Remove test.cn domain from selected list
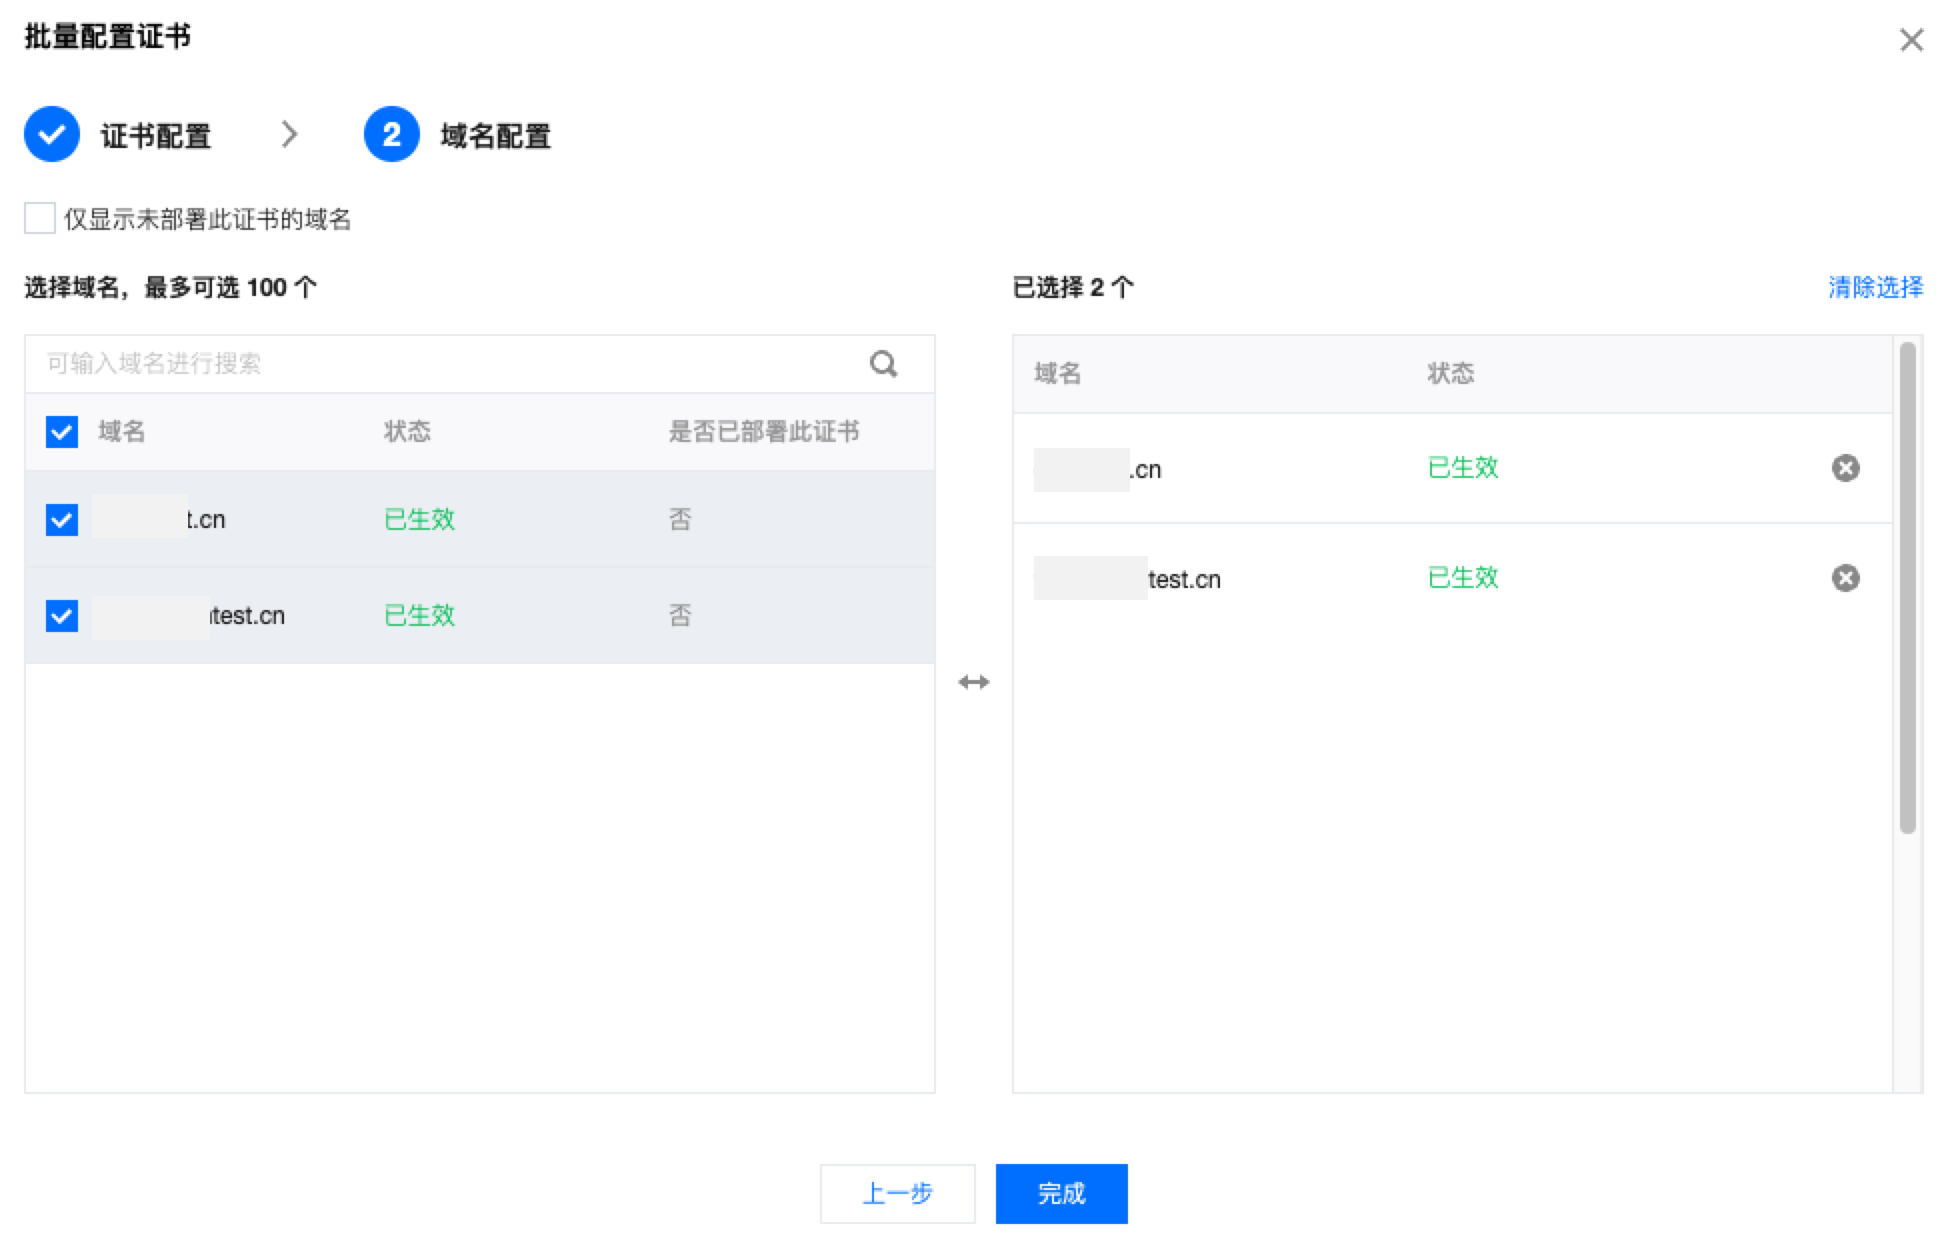The width and height of the screenshot is (1948, 1234). tap(1845, 578)
